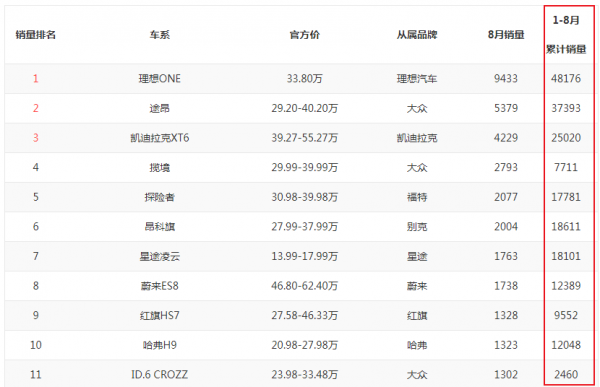Click cumulative sales value 18611
The height and width of the screenshot is (387, 600).
tap(566, 227)
